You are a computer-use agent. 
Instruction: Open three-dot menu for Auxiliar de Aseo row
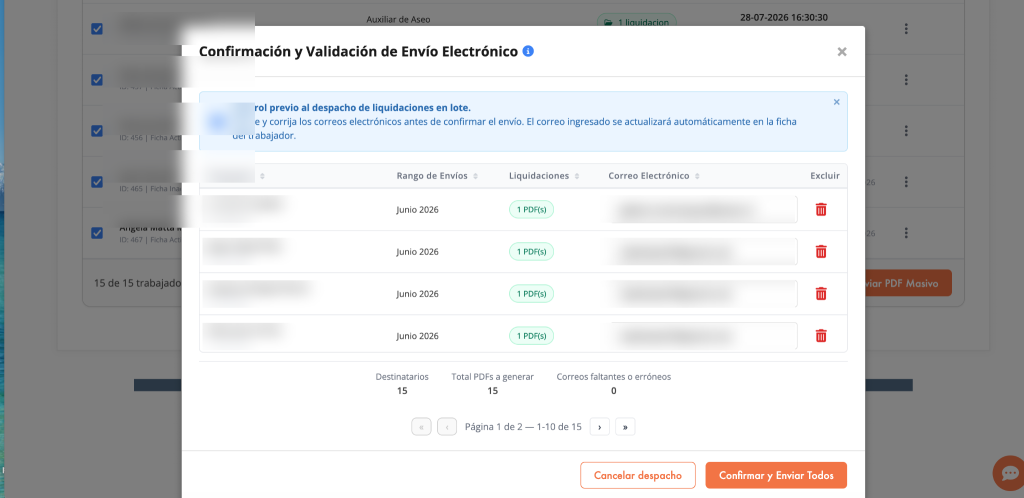pos(906,29)
